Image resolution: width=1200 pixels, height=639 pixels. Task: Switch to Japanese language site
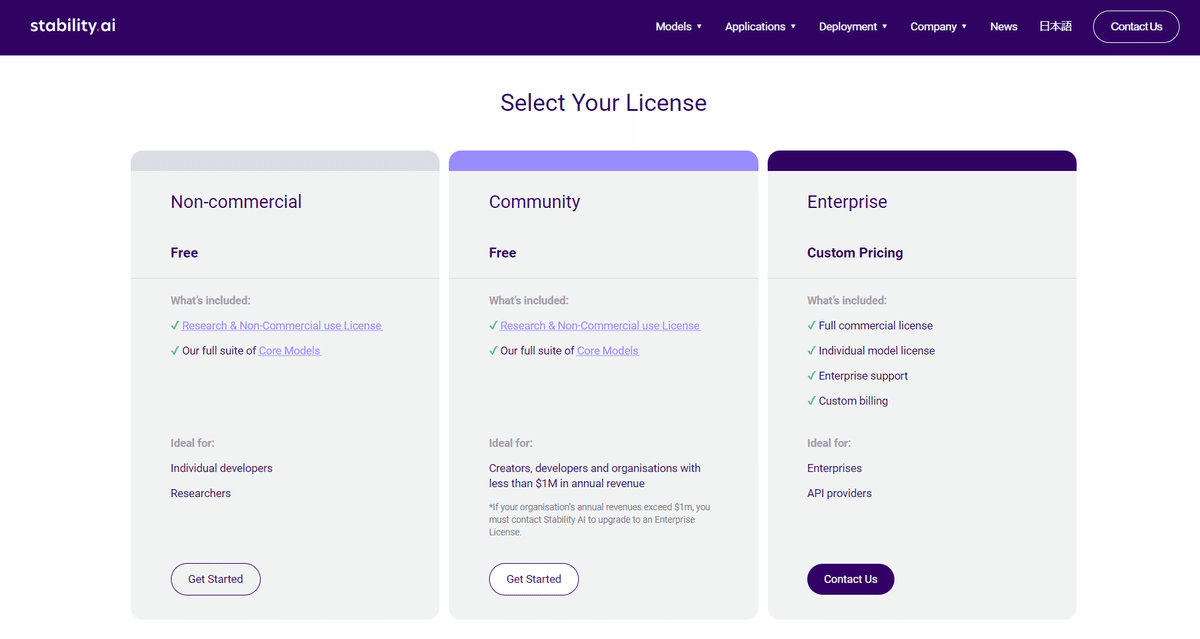[x=1055, y=27]
